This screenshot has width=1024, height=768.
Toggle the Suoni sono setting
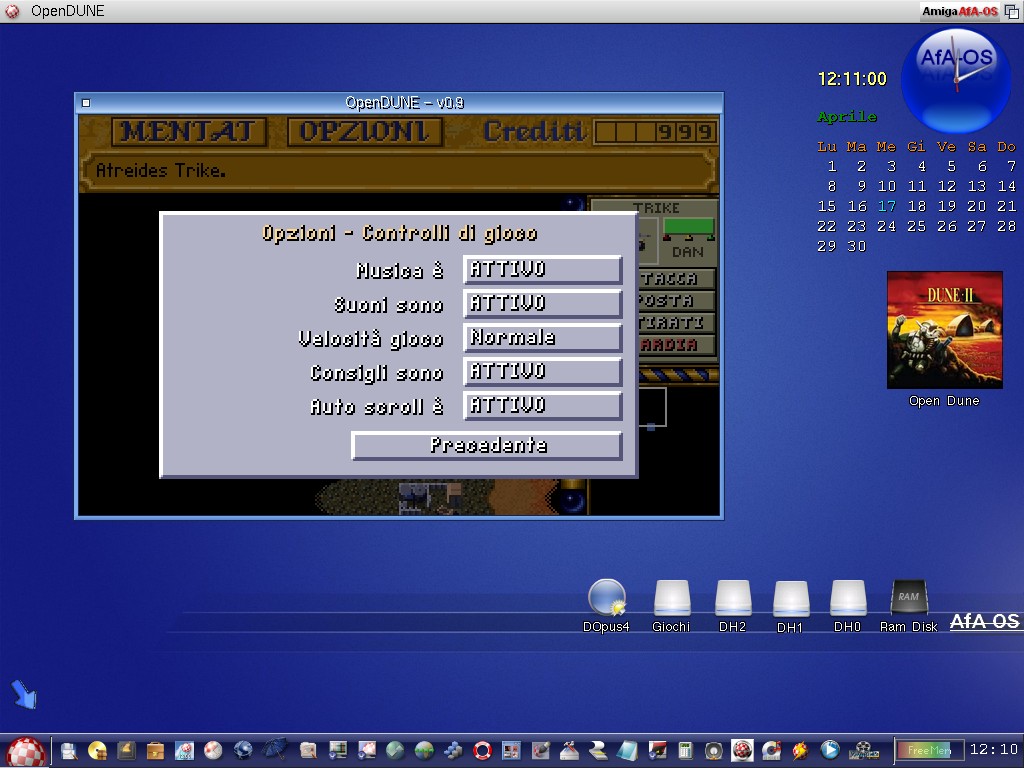click(542, 304)
